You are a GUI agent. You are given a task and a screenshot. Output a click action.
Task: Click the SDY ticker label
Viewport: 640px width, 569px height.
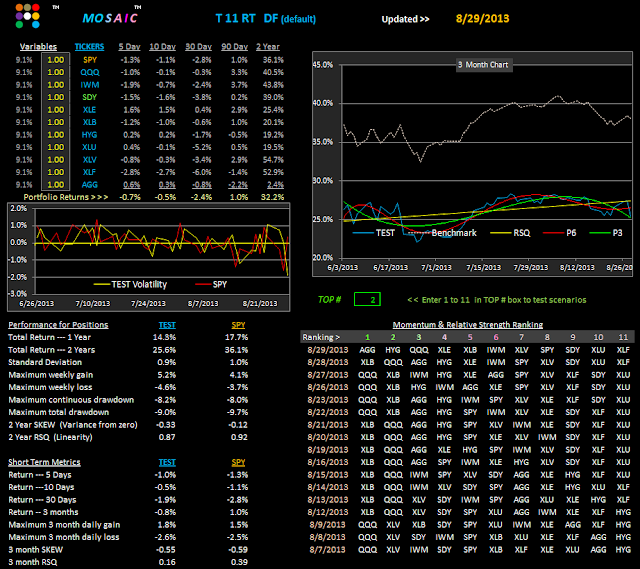point(90,97)
